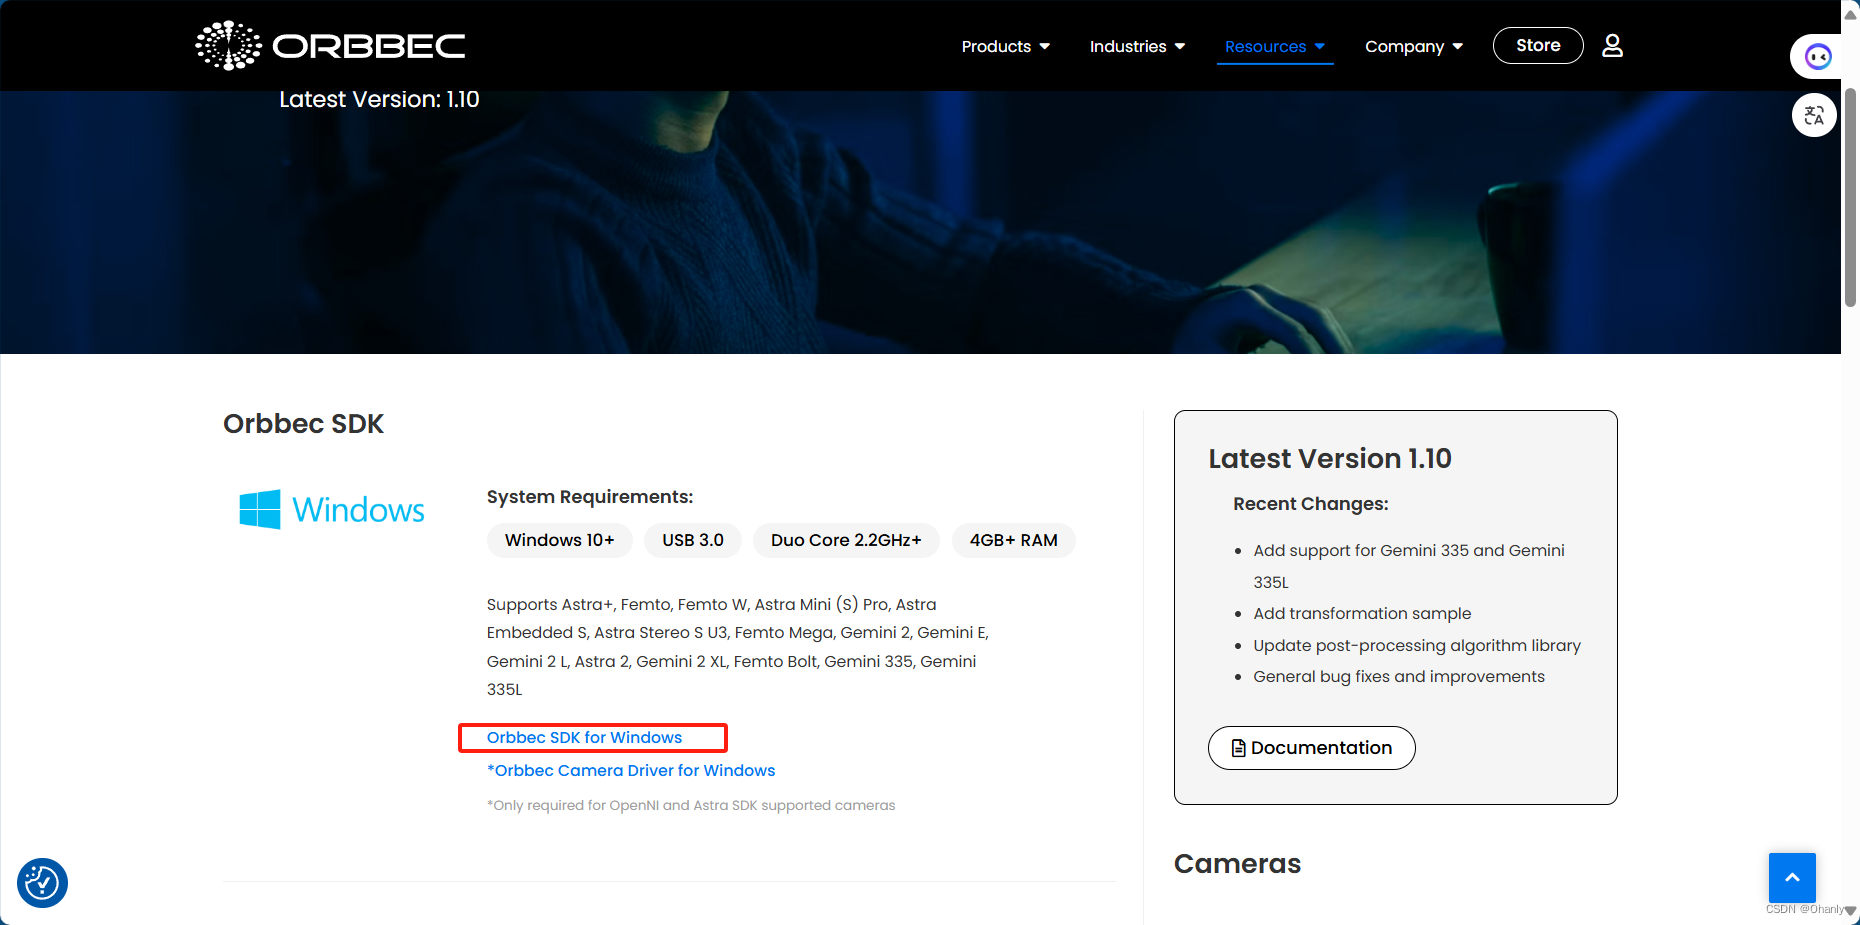Viewport: 1860px width, 925px height.
Task: Click the Latest Version 1.10 card heading
Action: point(1330,459)
